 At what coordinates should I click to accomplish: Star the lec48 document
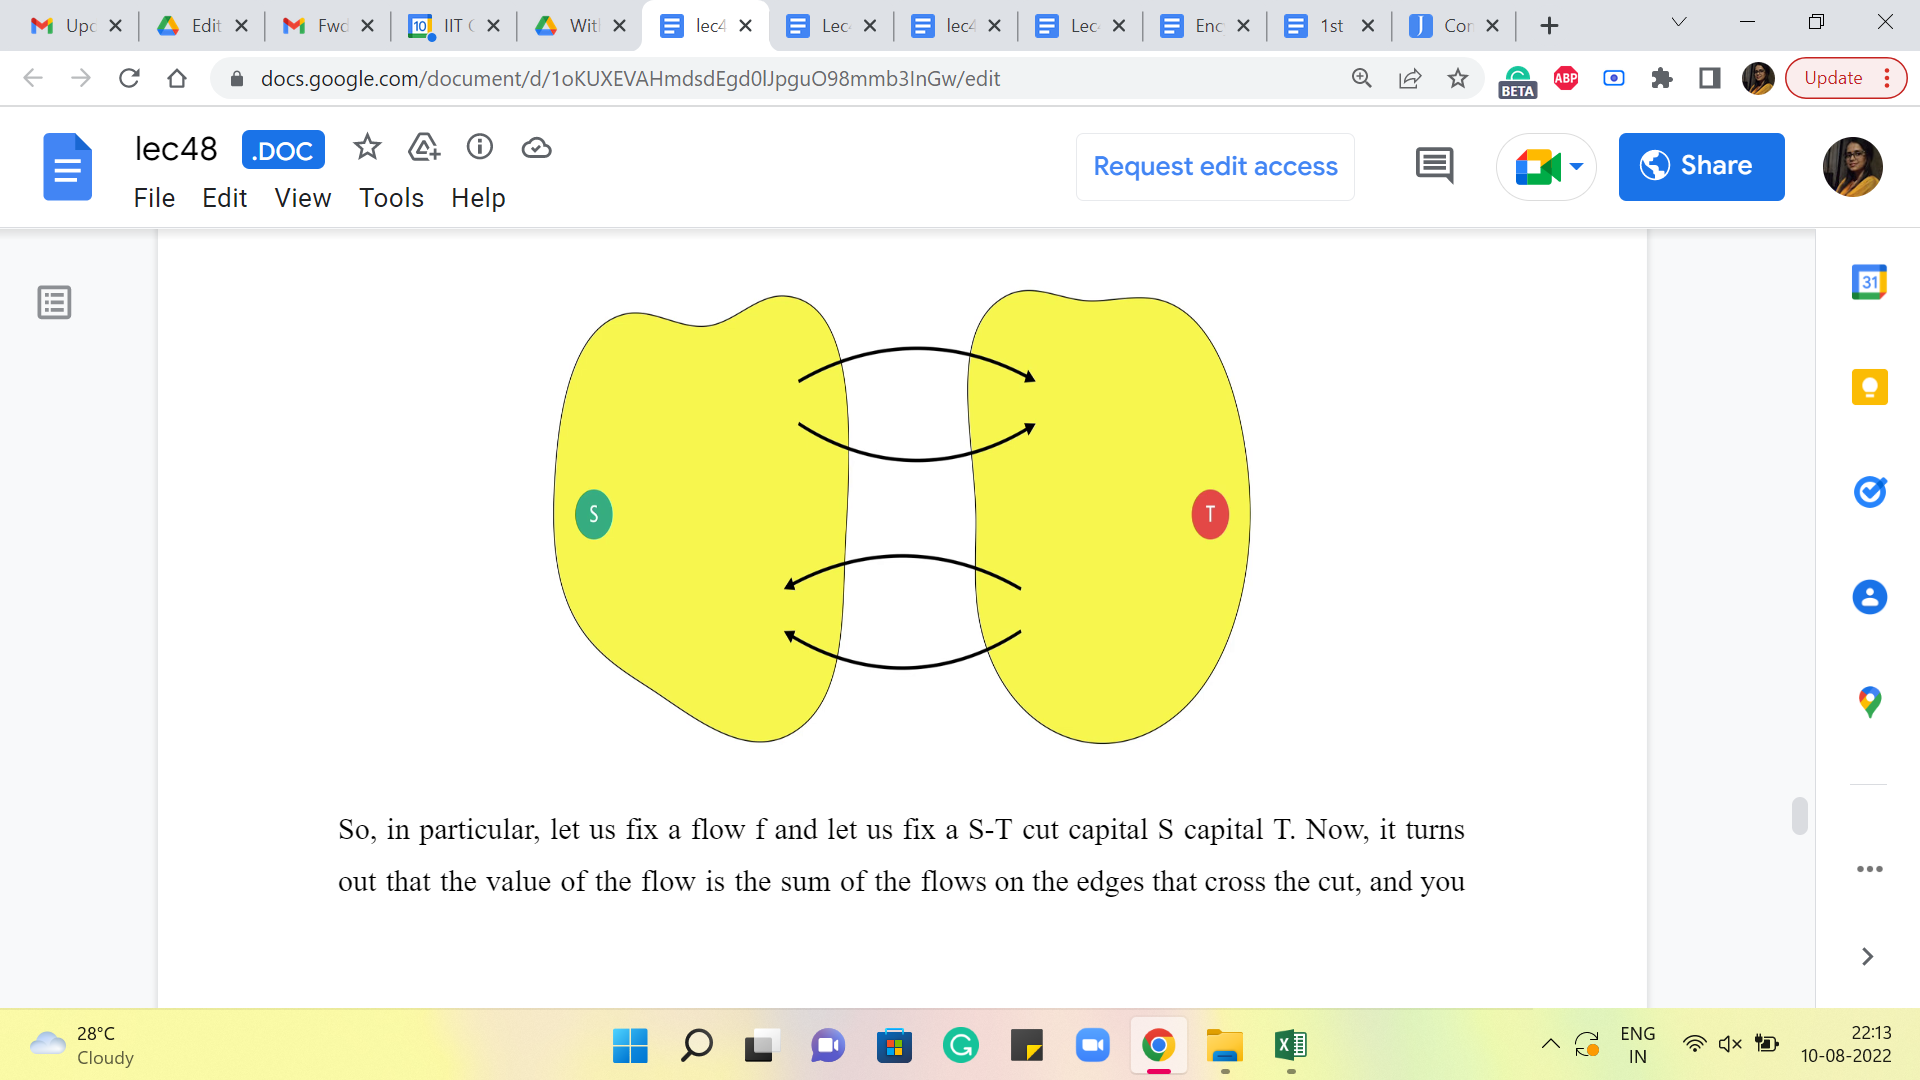(x=367, y=148)
